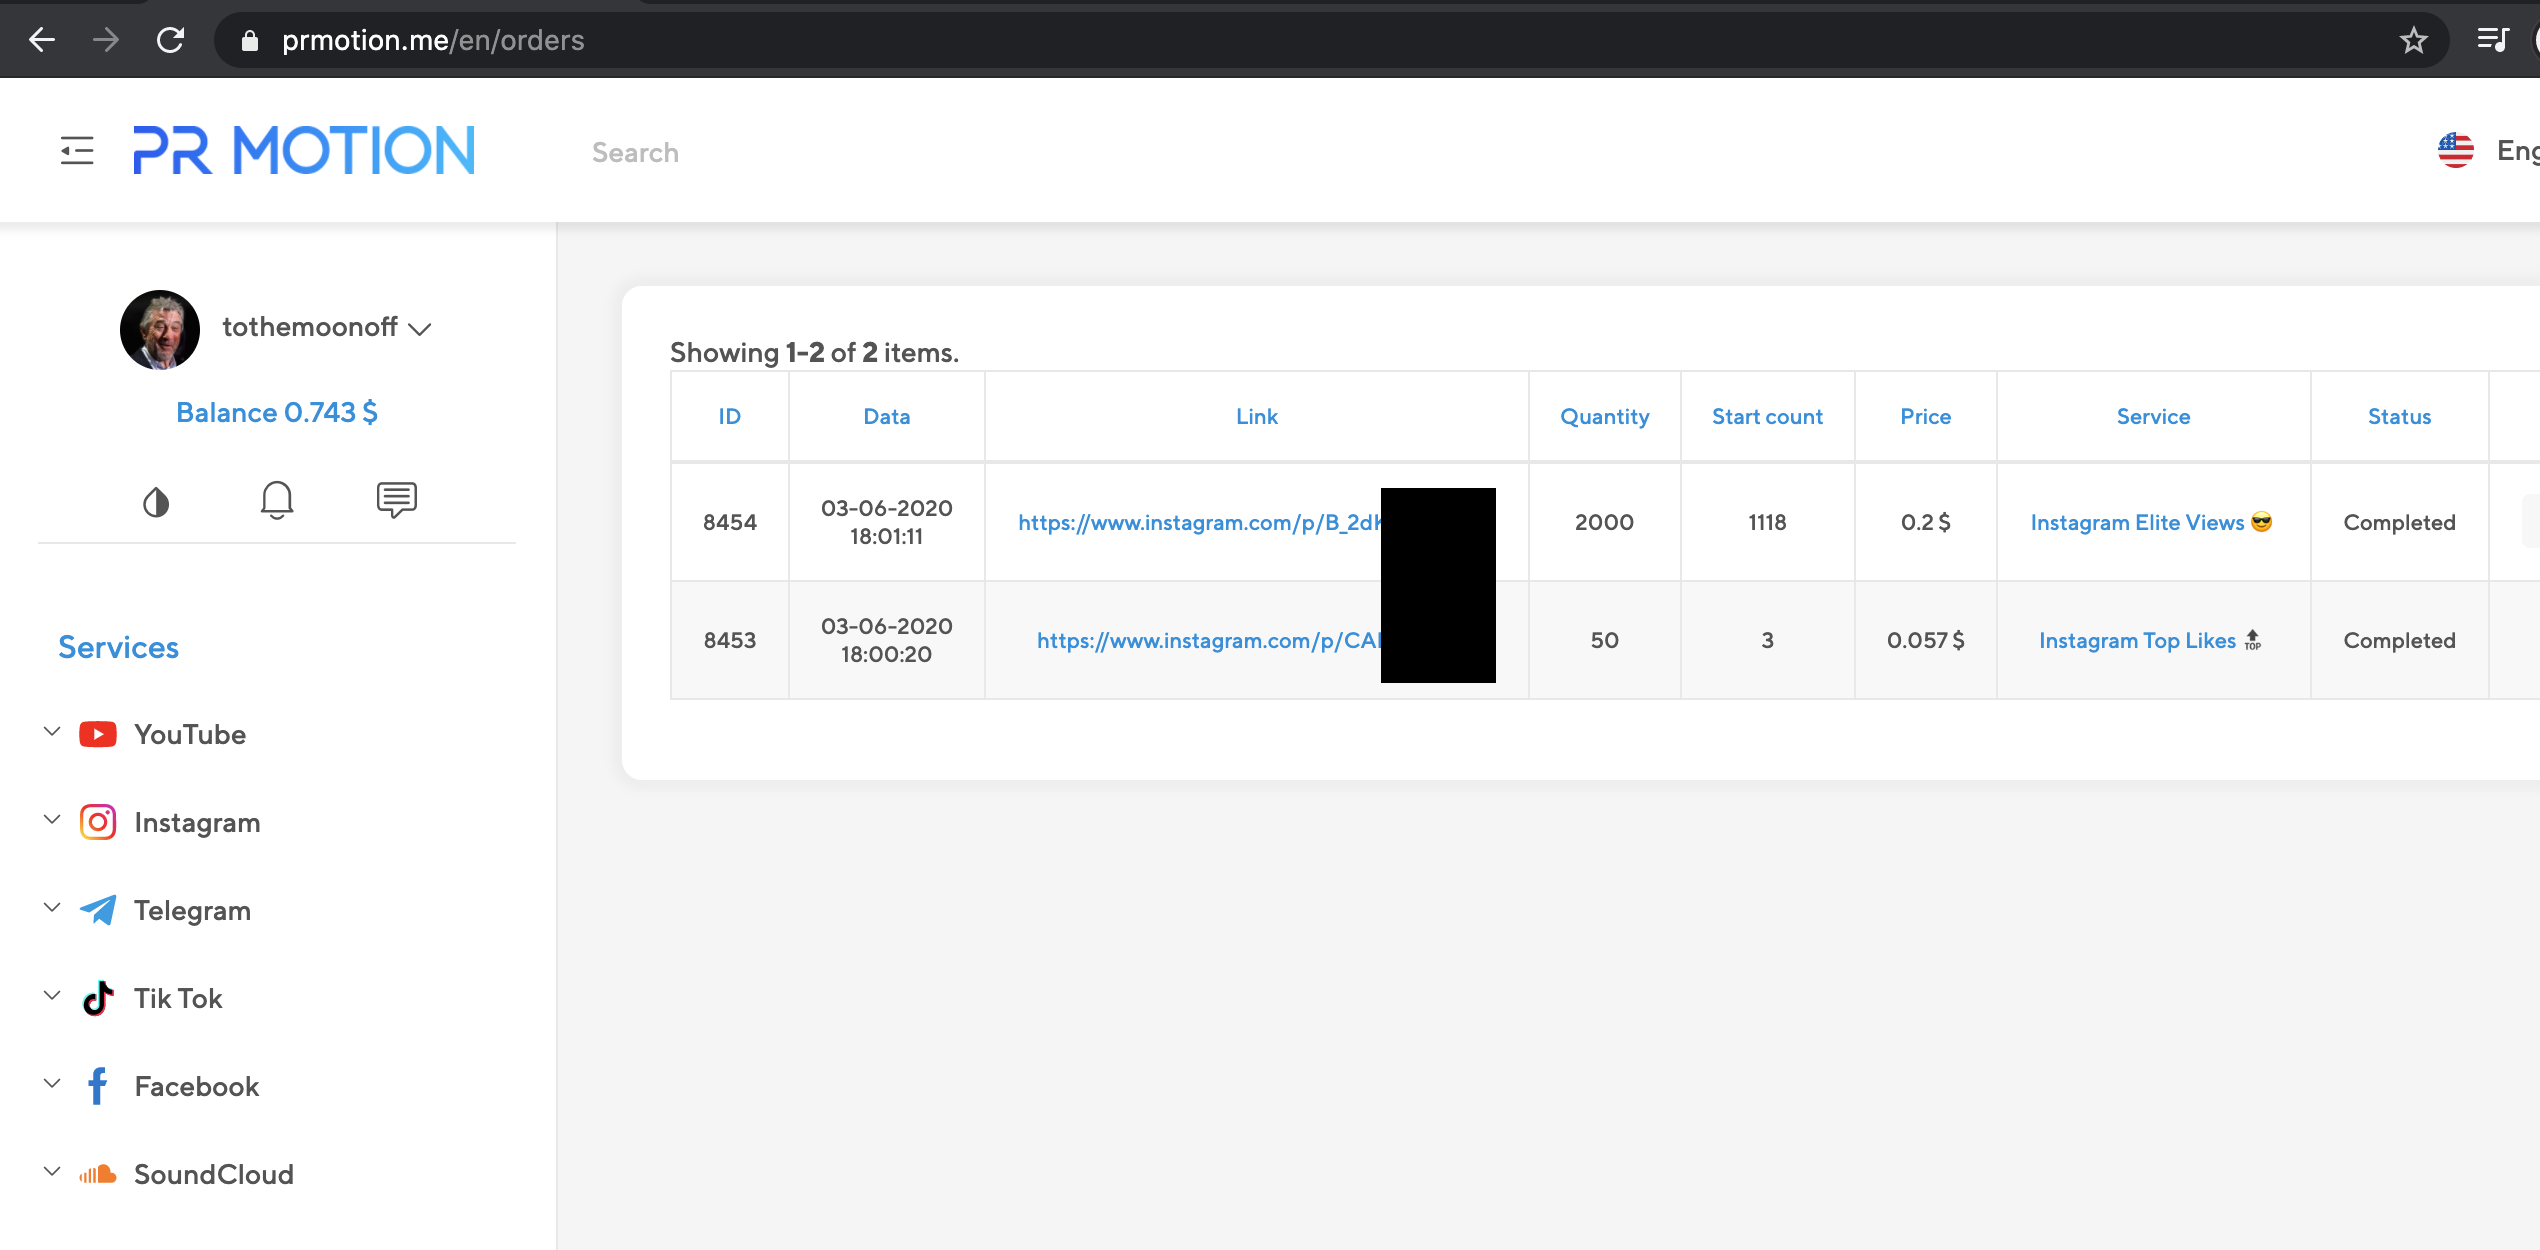Click the US flag language icon
Viewport: 2540px width, 1250px height.
click(x=2455, y=151)
